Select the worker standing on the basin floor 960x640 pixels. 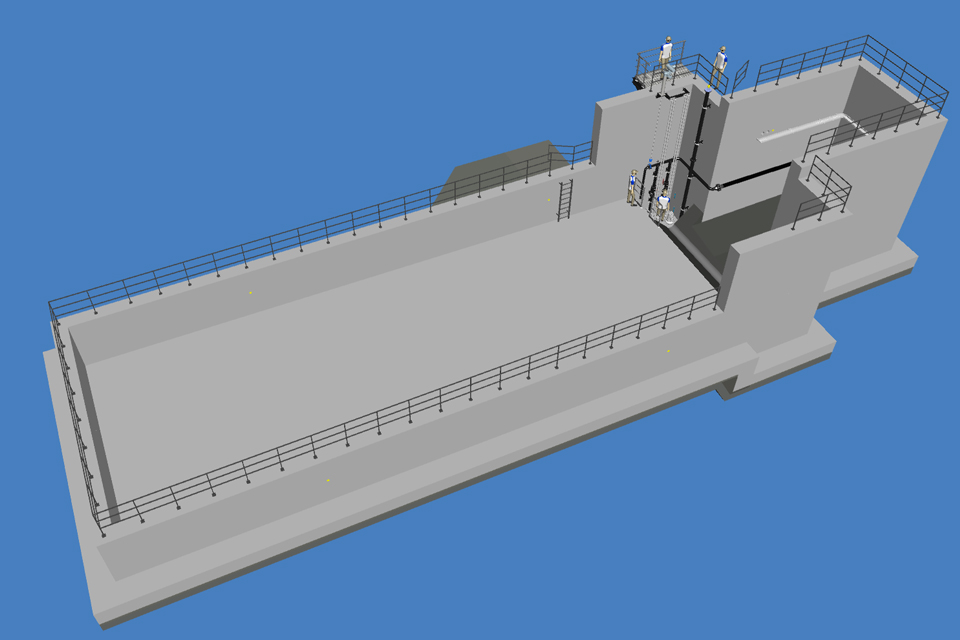pyautogui.click(x=633, y=187)
